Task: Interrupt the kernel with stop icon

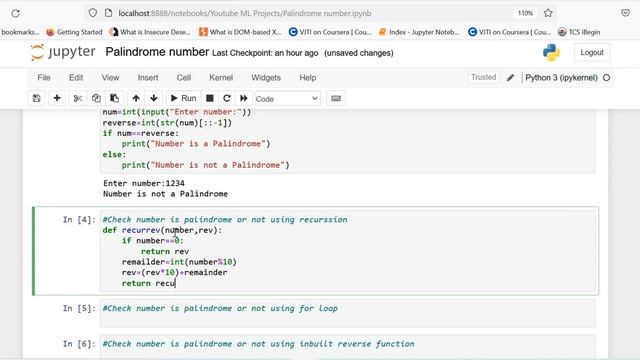Action: coord(210,98)
